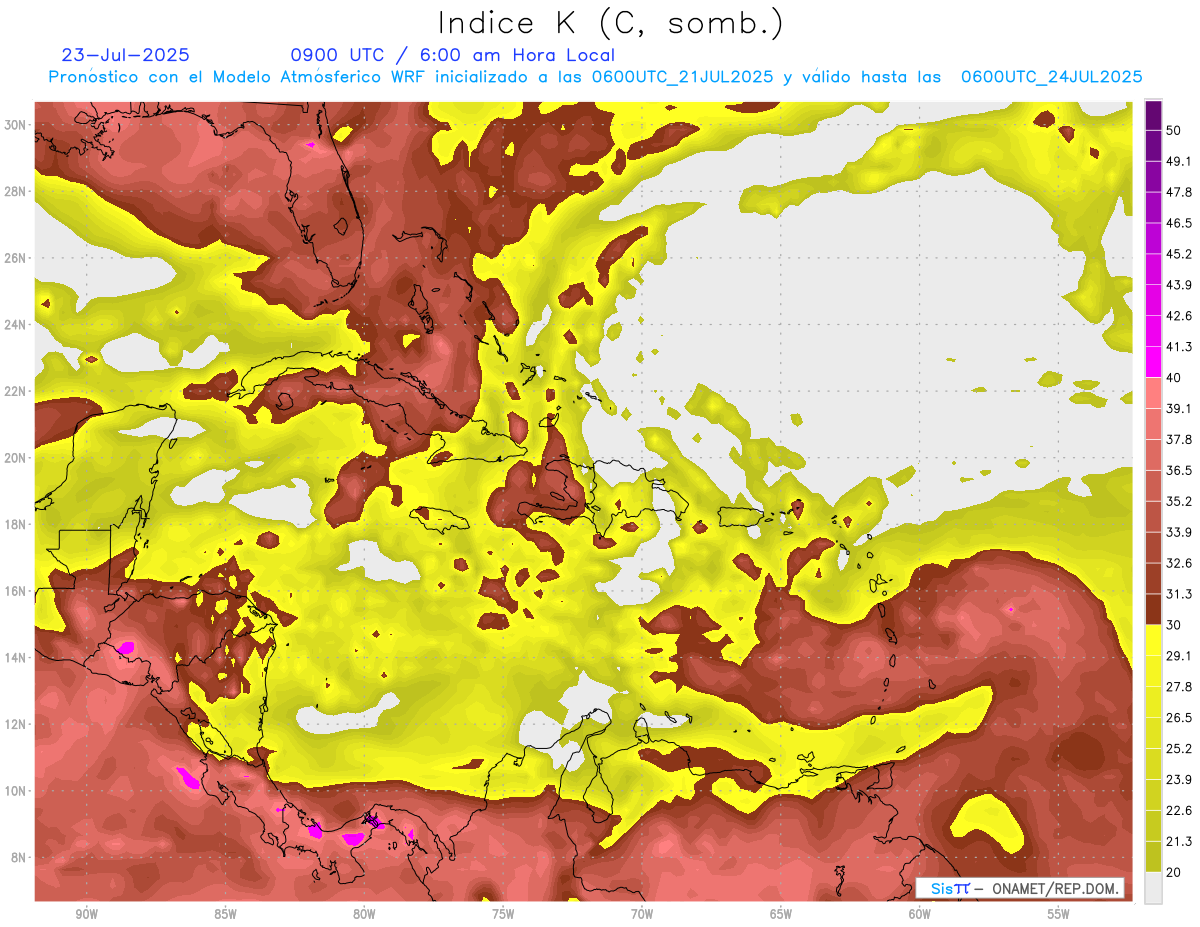The height and width of the screenshot is (927, 1200).
Task: Click the colorbar value label '41.3'
Action: [x=1179, y=347]
